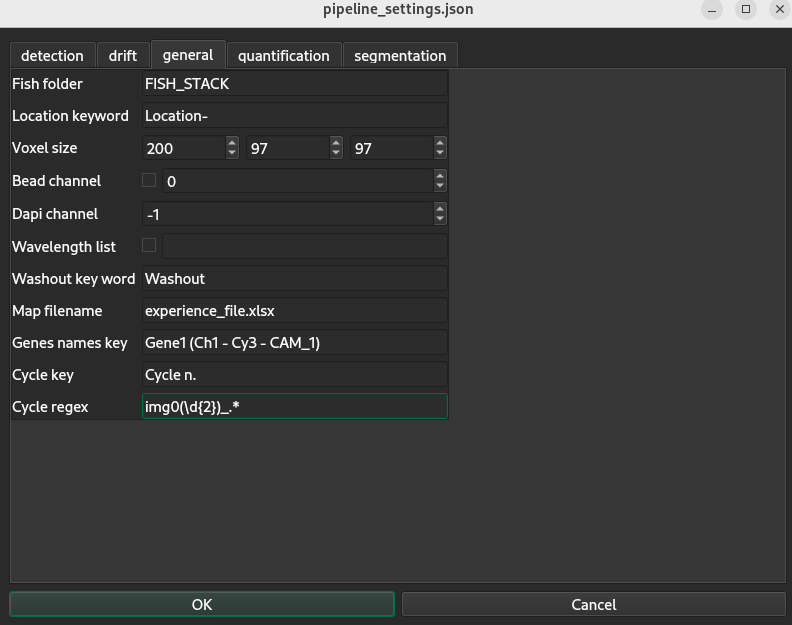Focus the Fish folder text field
This screenshot has width=792, height=625.
(x=295, y=83)
